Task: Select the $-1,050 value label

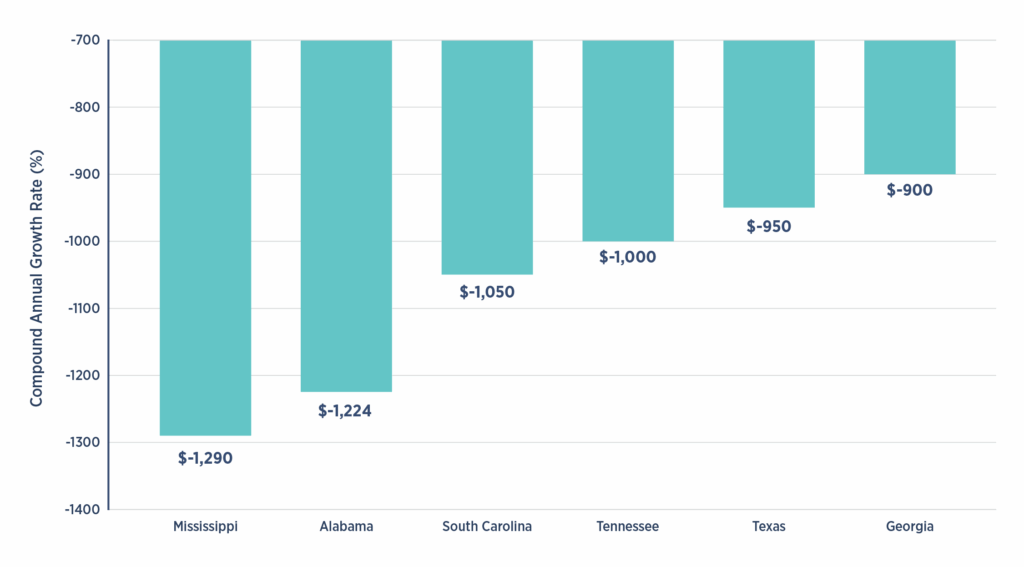Action: (x=487, y=293)
